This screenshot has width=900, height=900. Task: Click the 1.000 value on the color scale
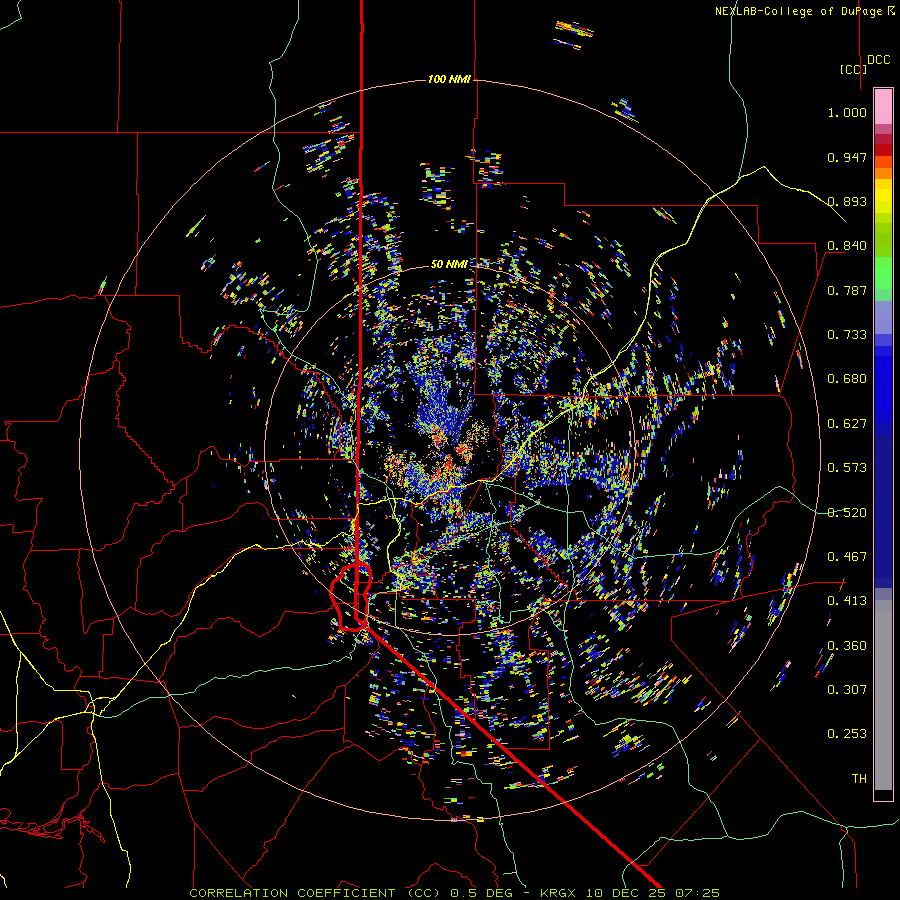(847, 112)
